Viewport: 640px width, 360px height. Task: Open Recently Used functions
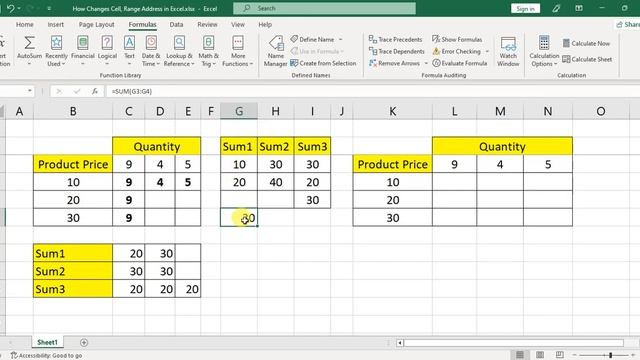click(56, 51)
